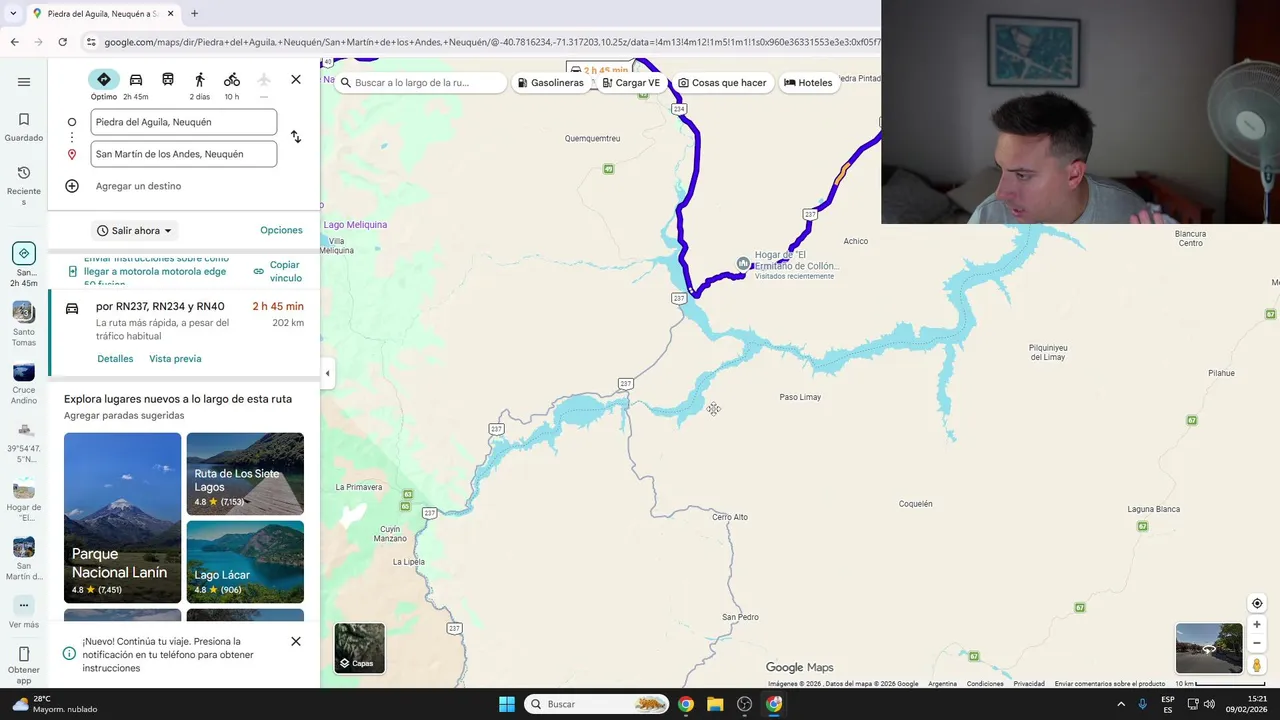Filter by Gasolineras chip
Viewport: 1280px width, 720px height.
(551, 83)
